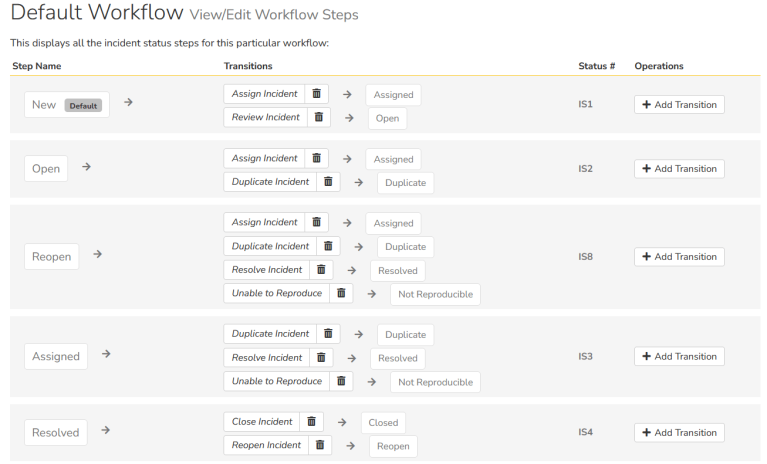Click the Default badge on New step
This screenshot has height=464, width=767.
[x=83, y=106]
